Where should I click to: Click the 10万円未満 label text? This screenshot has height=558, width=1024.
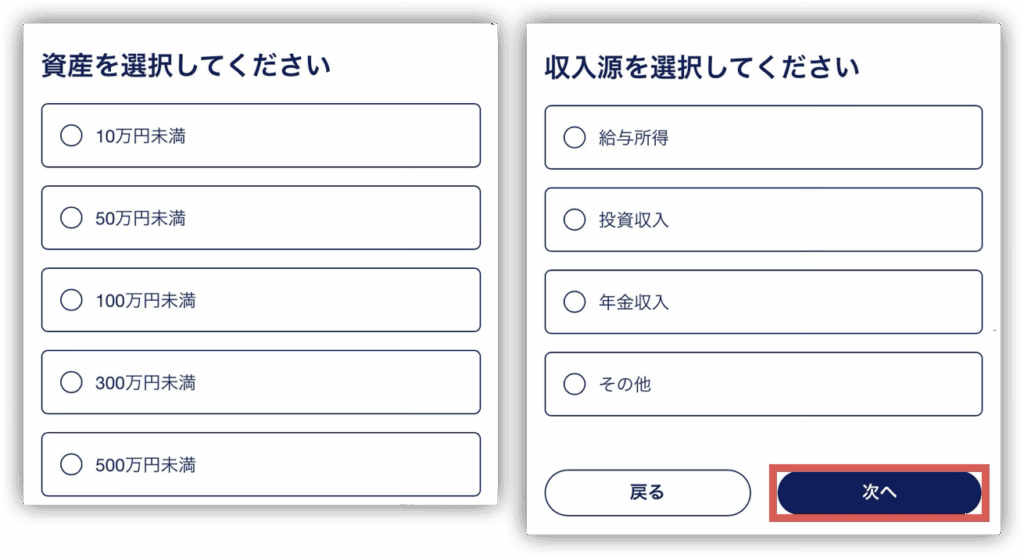pos(140,136)
